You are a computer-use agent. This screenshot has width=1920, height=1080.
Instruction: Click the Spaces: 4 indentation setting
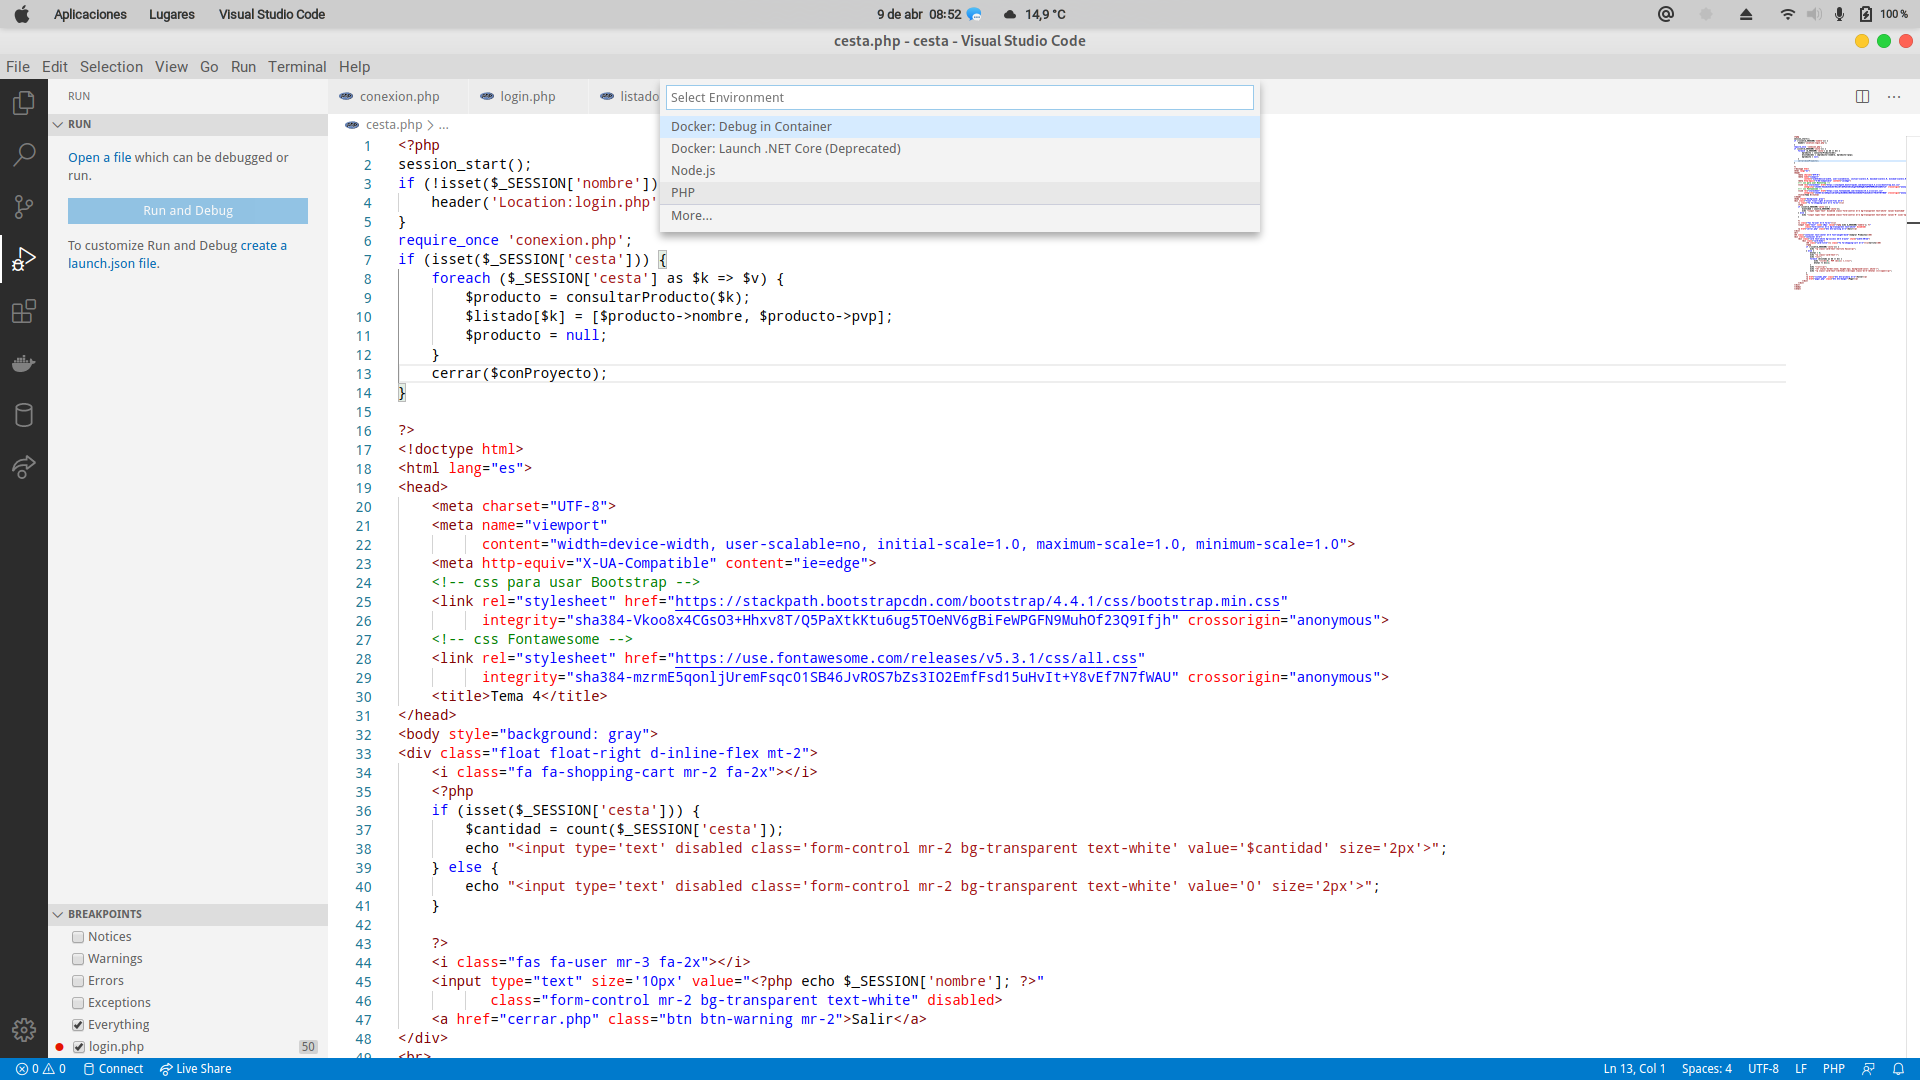pyautogui.click(x=1706, y=1069)
